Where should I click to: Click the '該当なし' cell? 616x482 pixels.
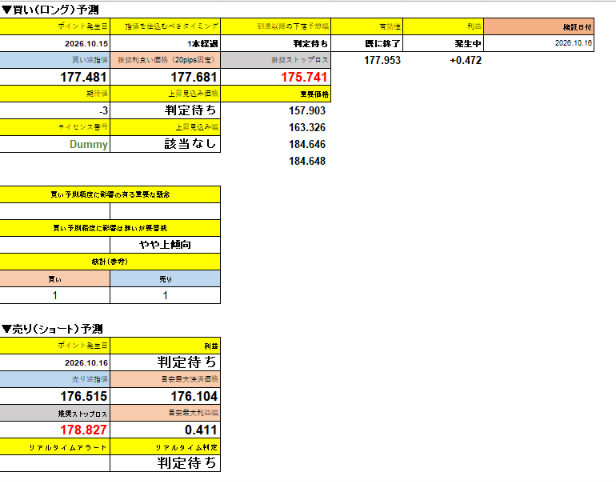pyautogui.click(x=165, y=144)
